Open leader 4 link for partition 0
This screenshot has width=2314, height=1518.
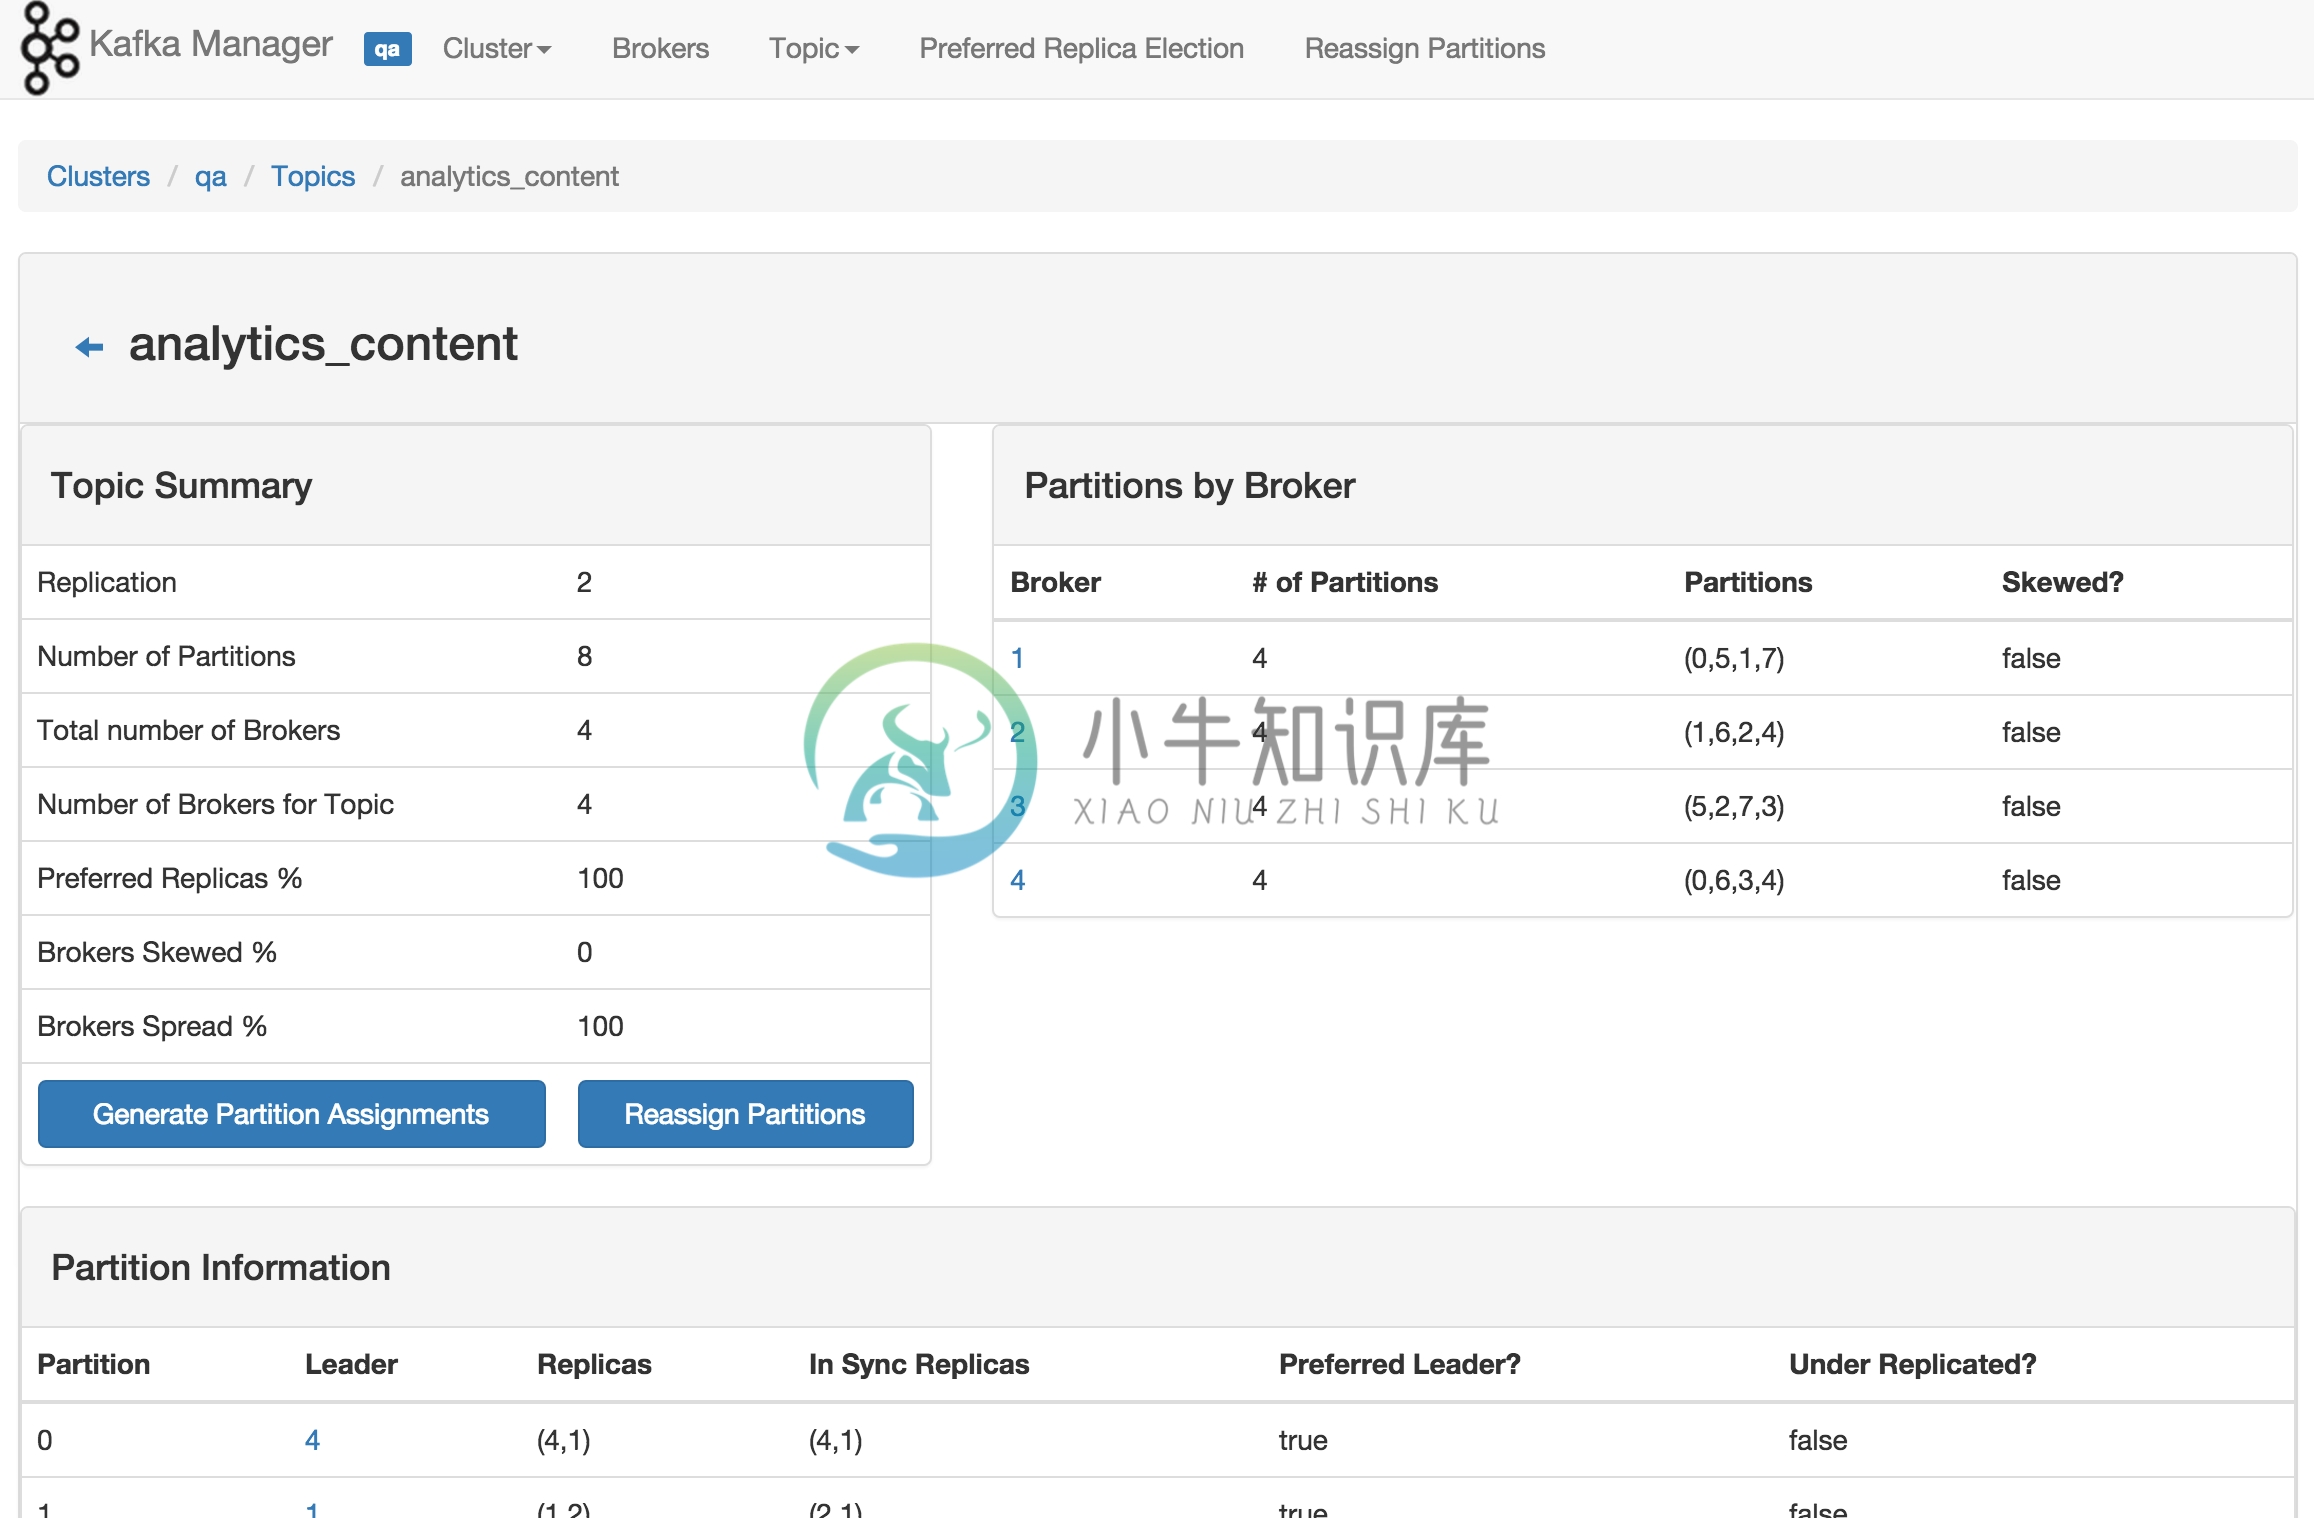[x=312, y=1440]
